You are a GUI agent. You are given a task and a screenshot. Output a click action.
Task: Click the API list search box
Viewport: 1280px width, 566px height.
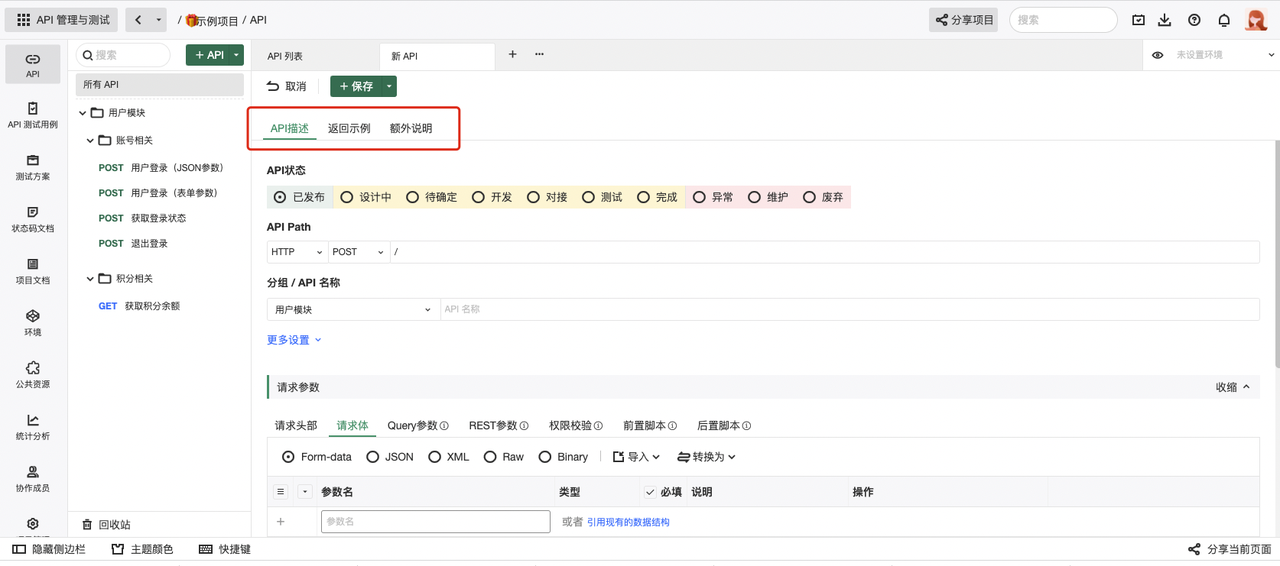pyautogui.click(x=124, y=55)
